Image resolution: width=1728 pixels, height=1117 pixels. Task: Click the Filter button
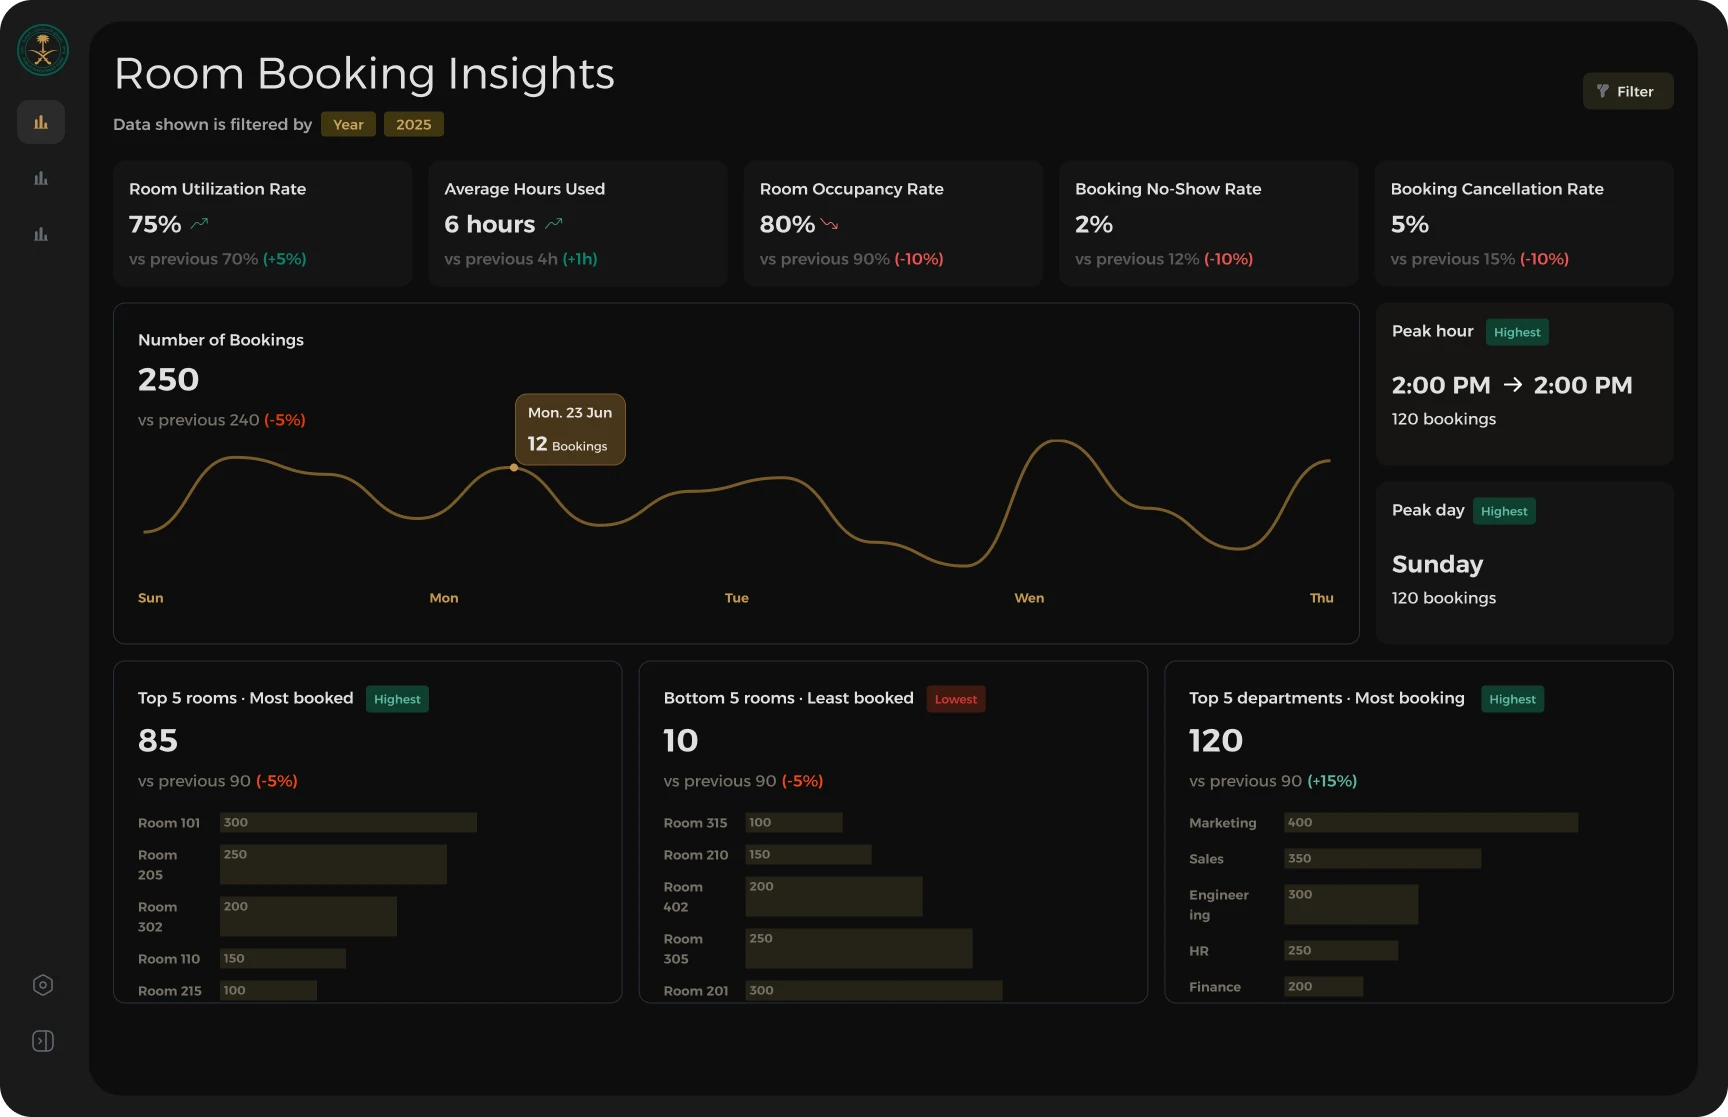click(x=1627, y=91)
